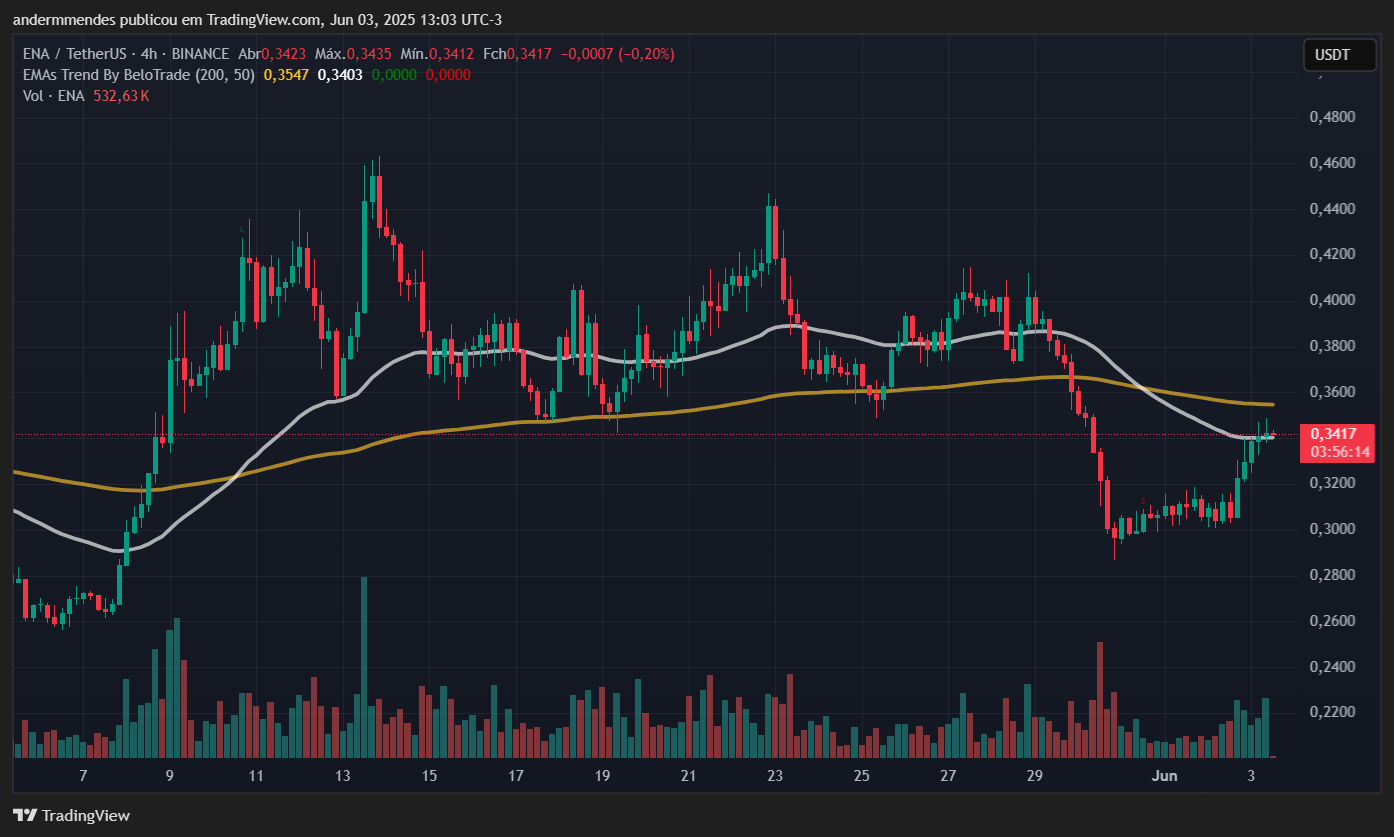
Task: Click the date label 27 on time axis
Action: pyautogui.click(x=948, y=776)
